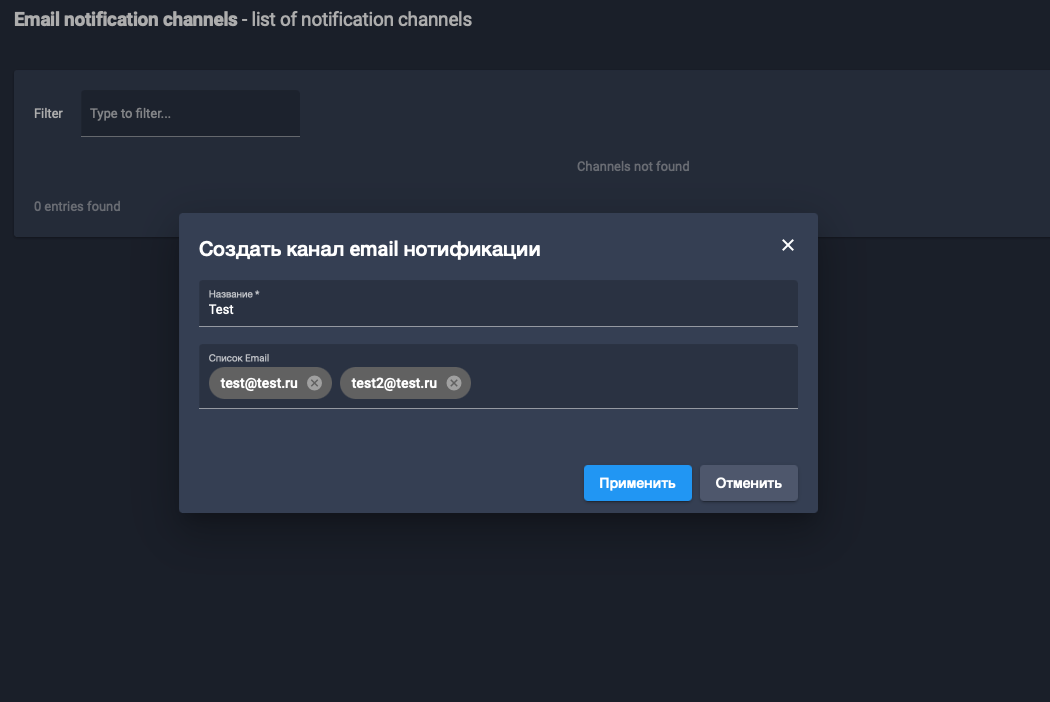Click the 'Создать канал email нотификации' dialog title
This screenshot has height=702, width=1050.
pyautogui.click(x=369, y=249)
